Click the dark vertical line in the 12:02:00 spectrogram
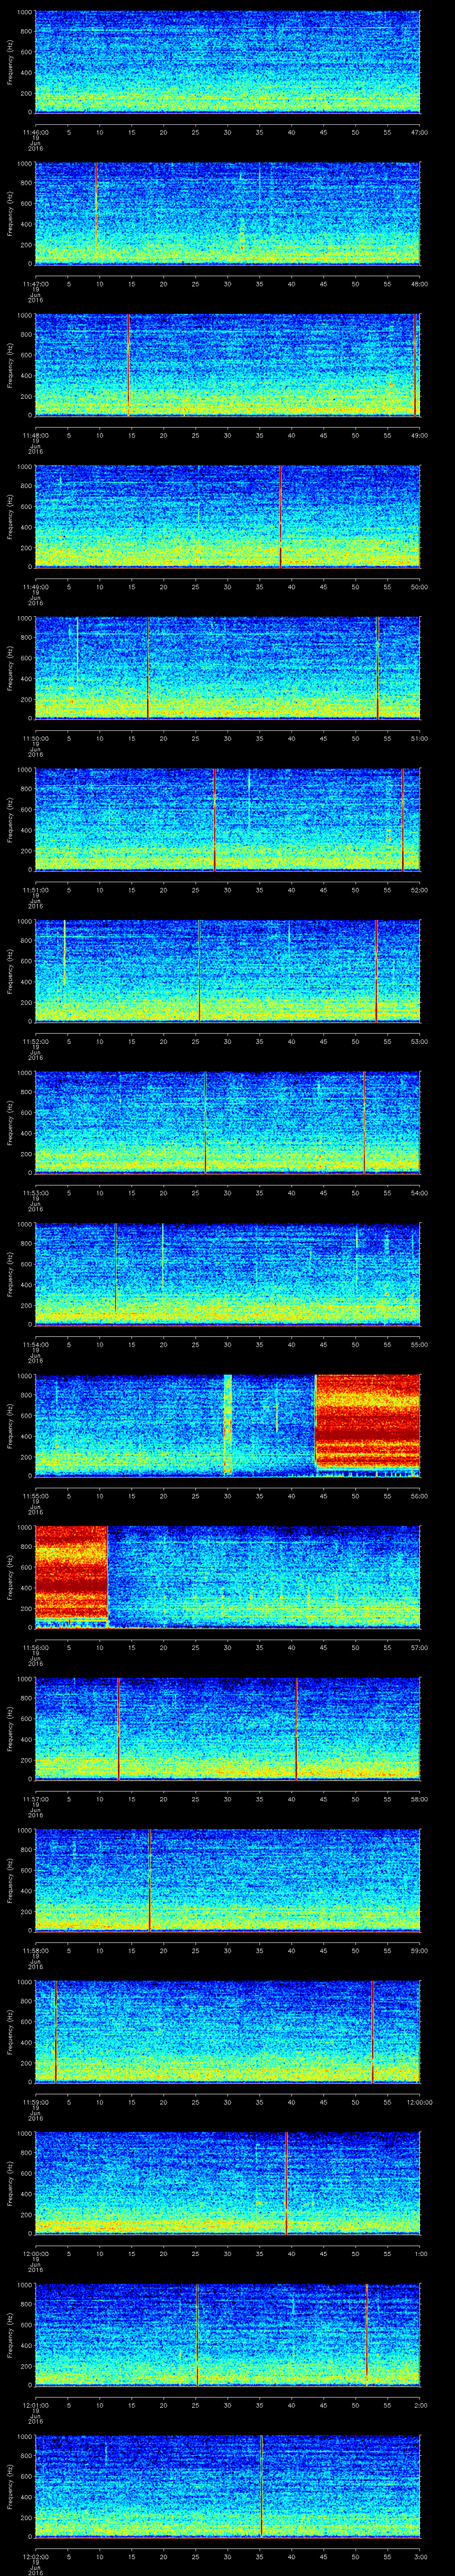This screenshot has height=2576, width=455. pos(261,2486)
